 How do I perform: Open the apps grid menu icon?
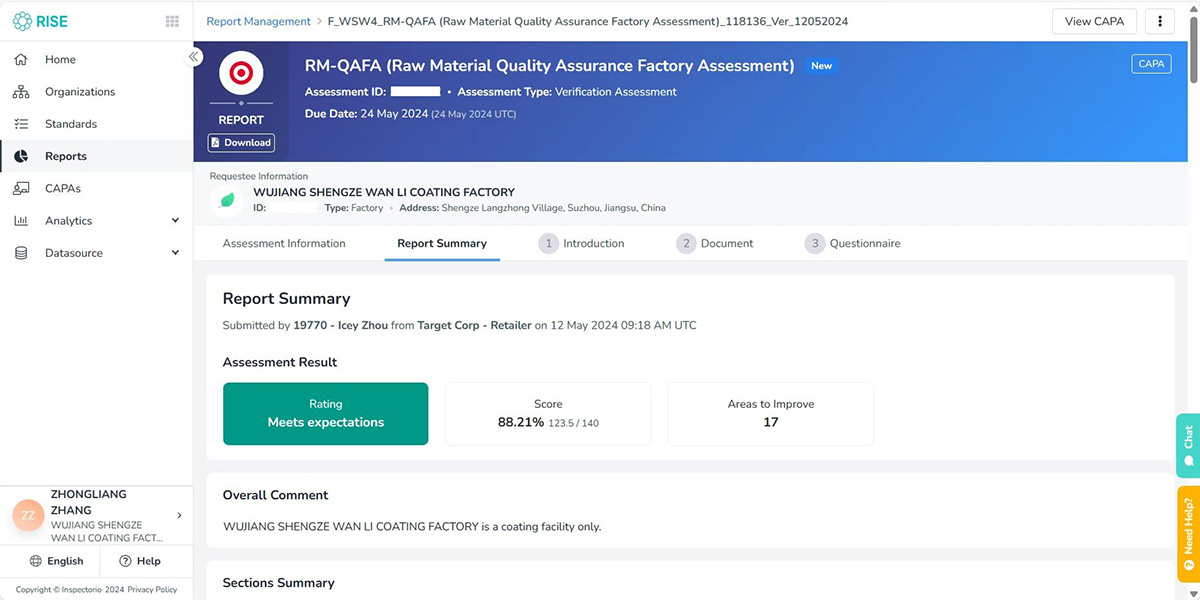coord(172,21)
